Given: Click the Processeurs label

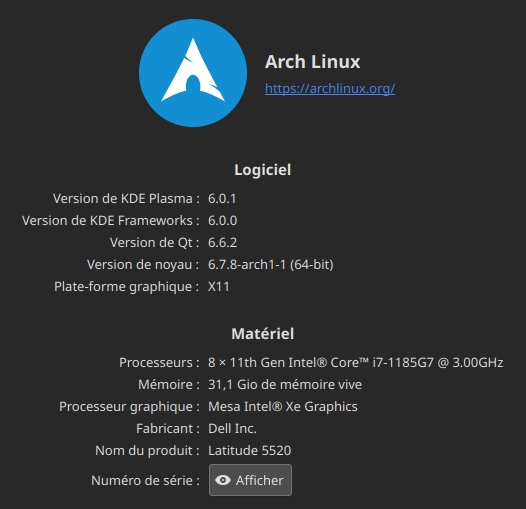Looking at the screenshot, I should point(159,363).
